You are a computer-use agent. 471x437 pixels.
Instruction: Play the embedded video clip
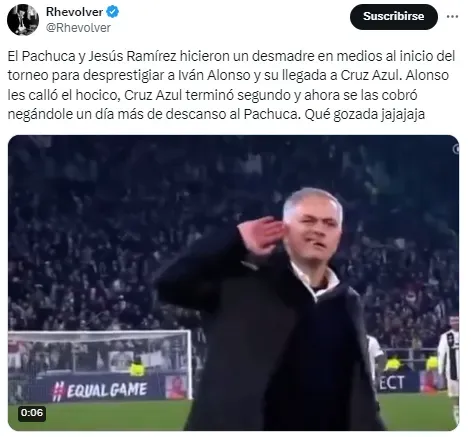pos(233,283)
